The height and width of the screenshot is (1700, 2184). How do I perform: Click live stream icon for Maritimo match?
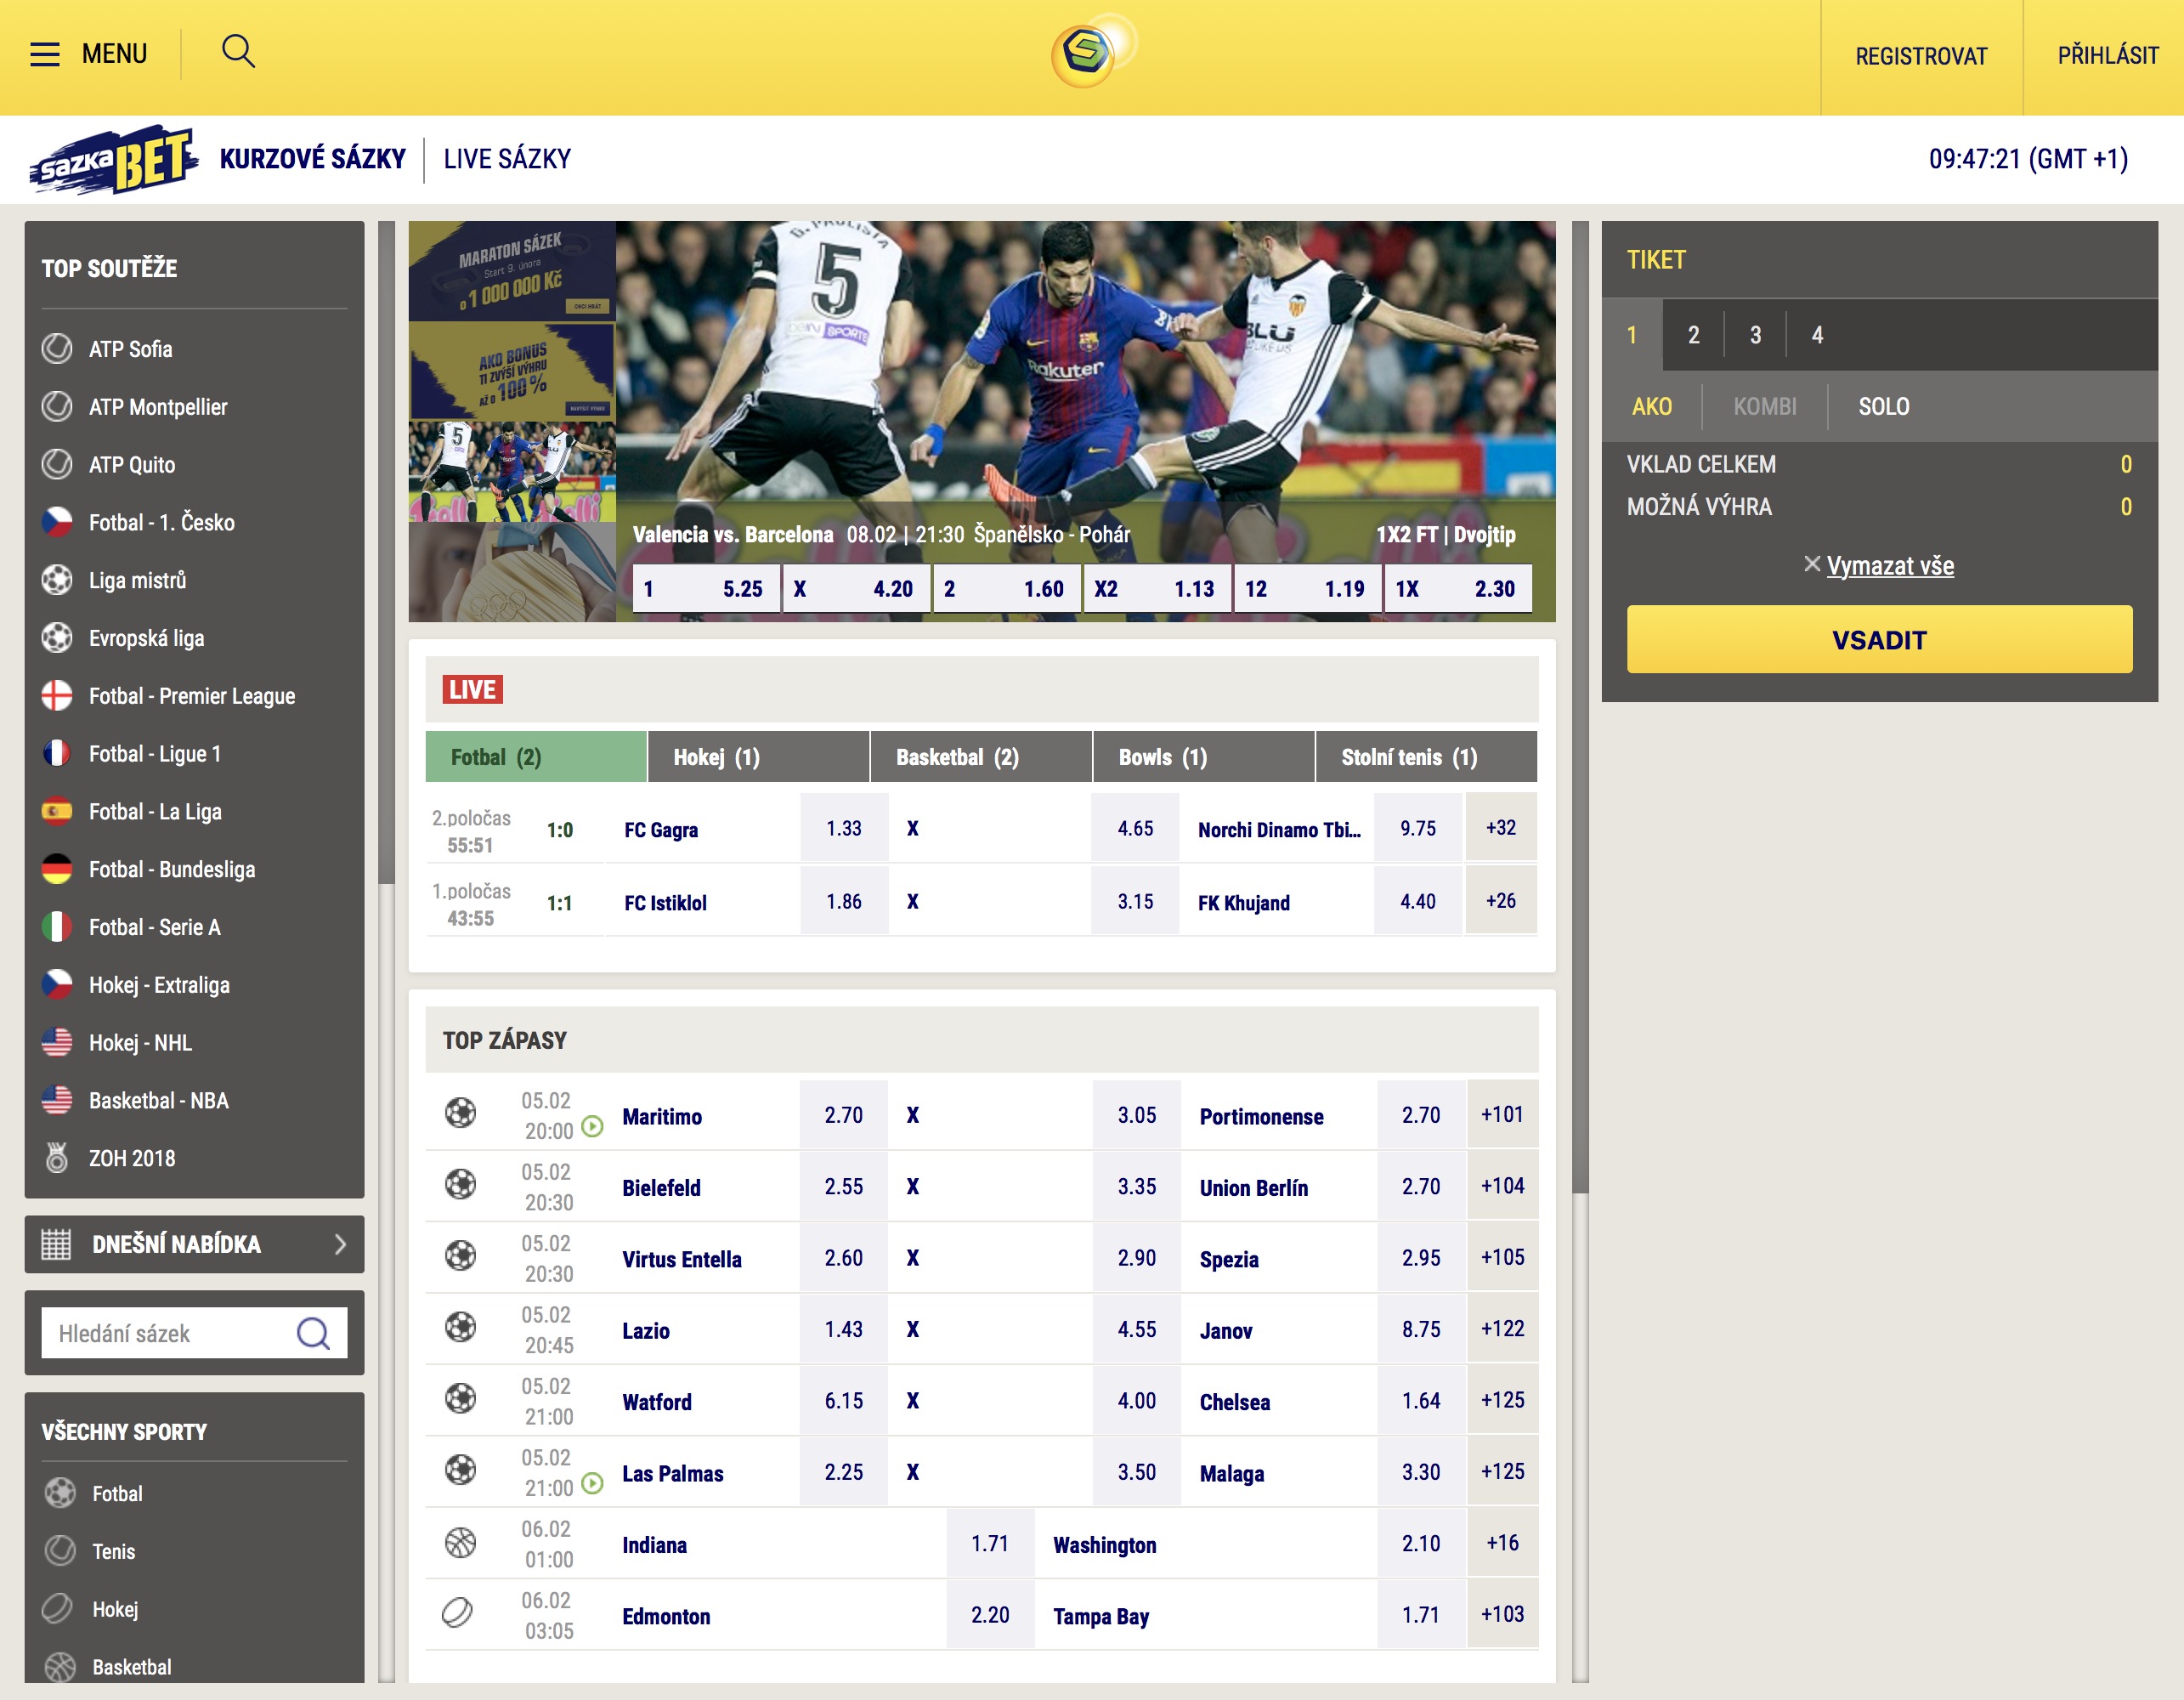tap(593, 1127)
